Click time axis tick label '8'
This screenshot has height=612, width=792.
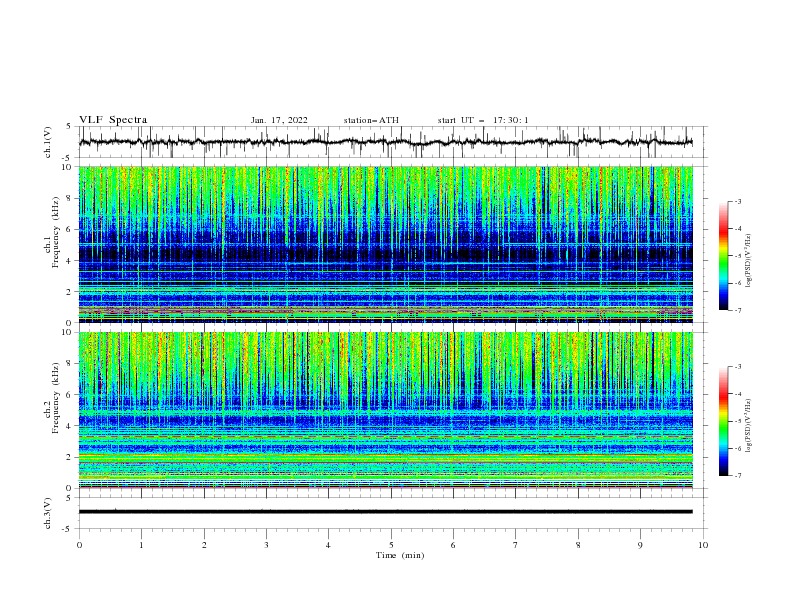tap(578, 545)
